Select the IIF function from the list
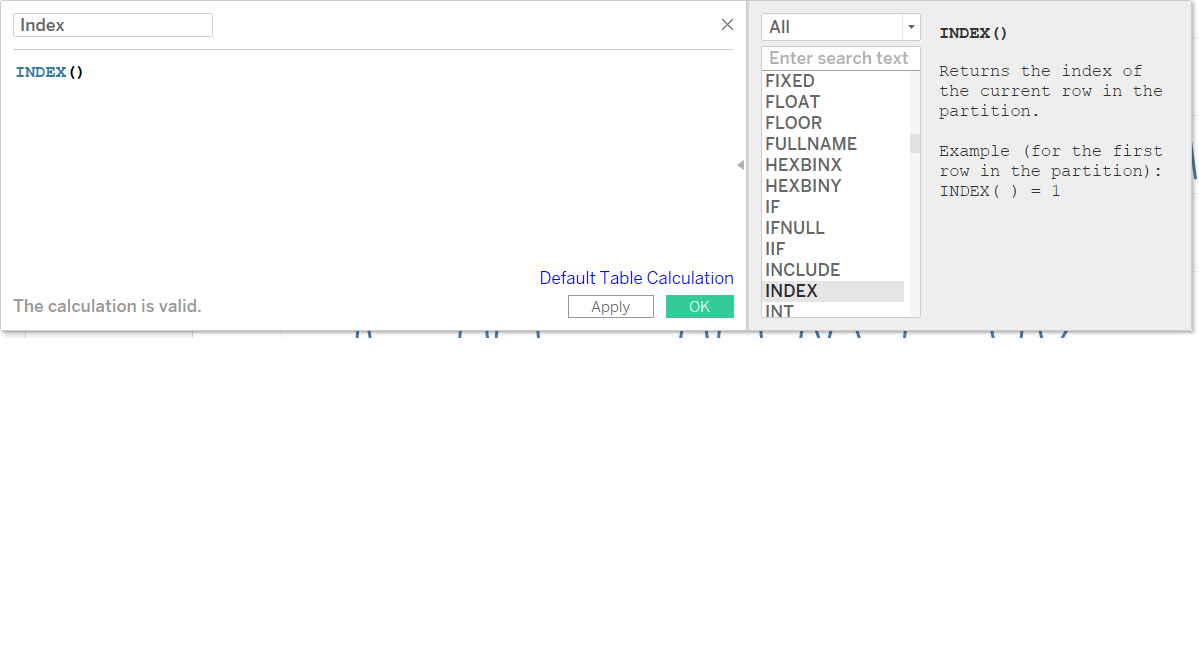Viewport: 1199px width, 648px height. coord(774,248)
